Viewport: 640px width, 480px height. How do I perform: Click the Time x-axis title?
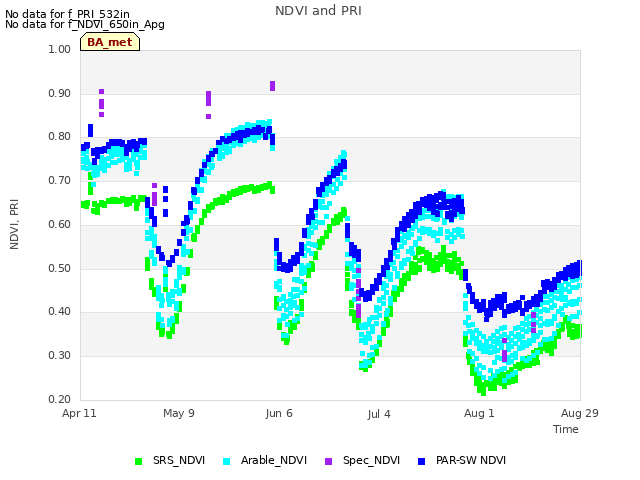coord(566,429)
